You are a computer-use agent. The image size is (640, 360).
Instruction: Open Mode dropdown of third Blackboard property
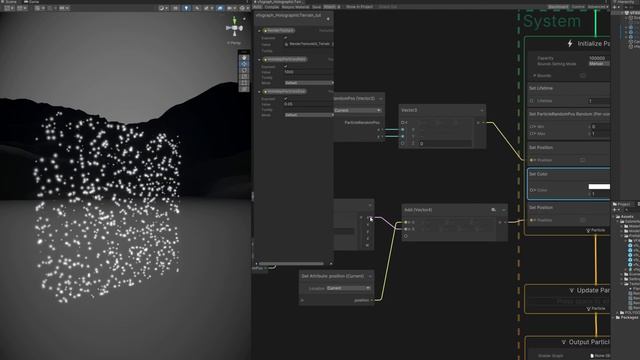click(309, 115)
